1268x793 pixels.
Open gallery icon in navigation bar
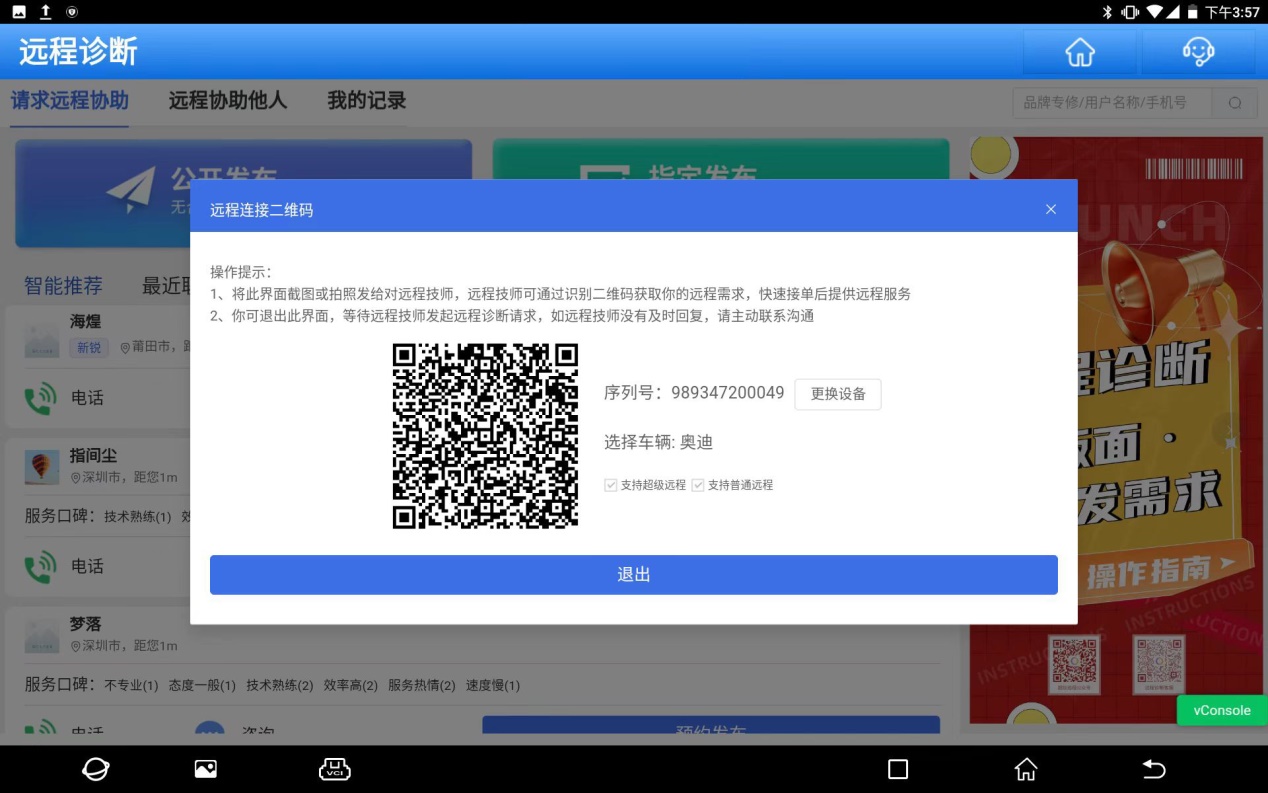point(205,768)
